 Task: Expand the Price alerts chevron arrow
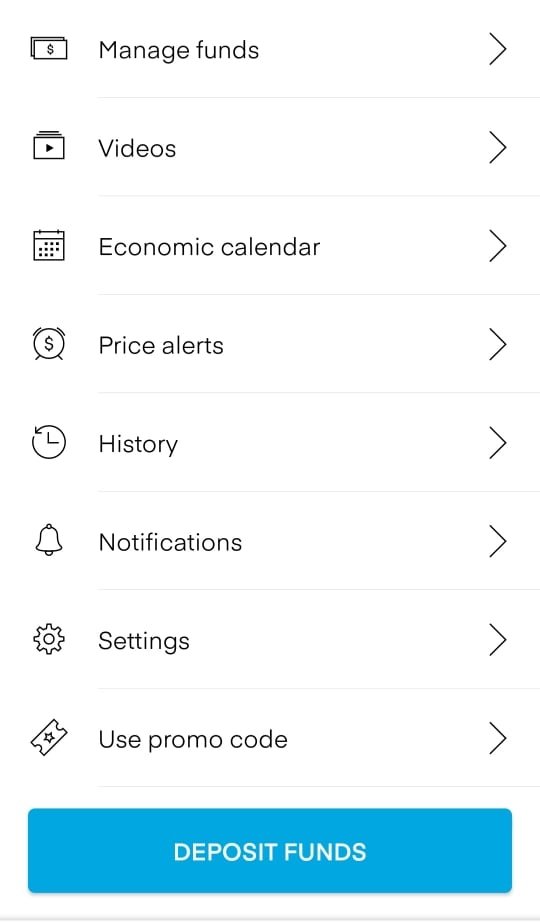pyautogui.click(x=498, y=344)
